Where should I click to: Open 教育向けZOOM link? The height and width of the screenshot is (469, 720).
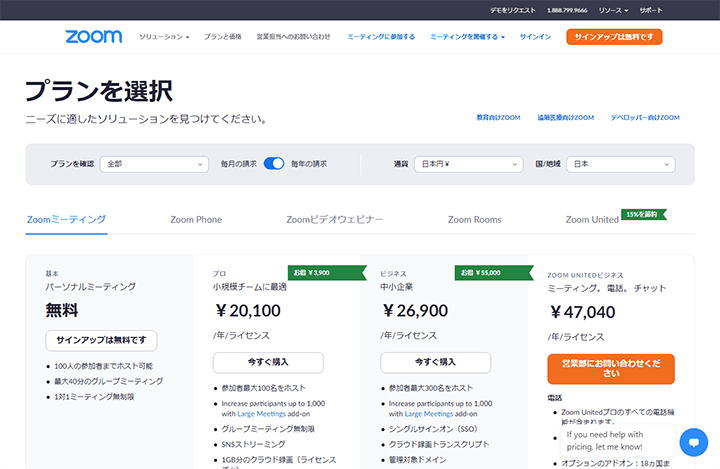[498, 117]
